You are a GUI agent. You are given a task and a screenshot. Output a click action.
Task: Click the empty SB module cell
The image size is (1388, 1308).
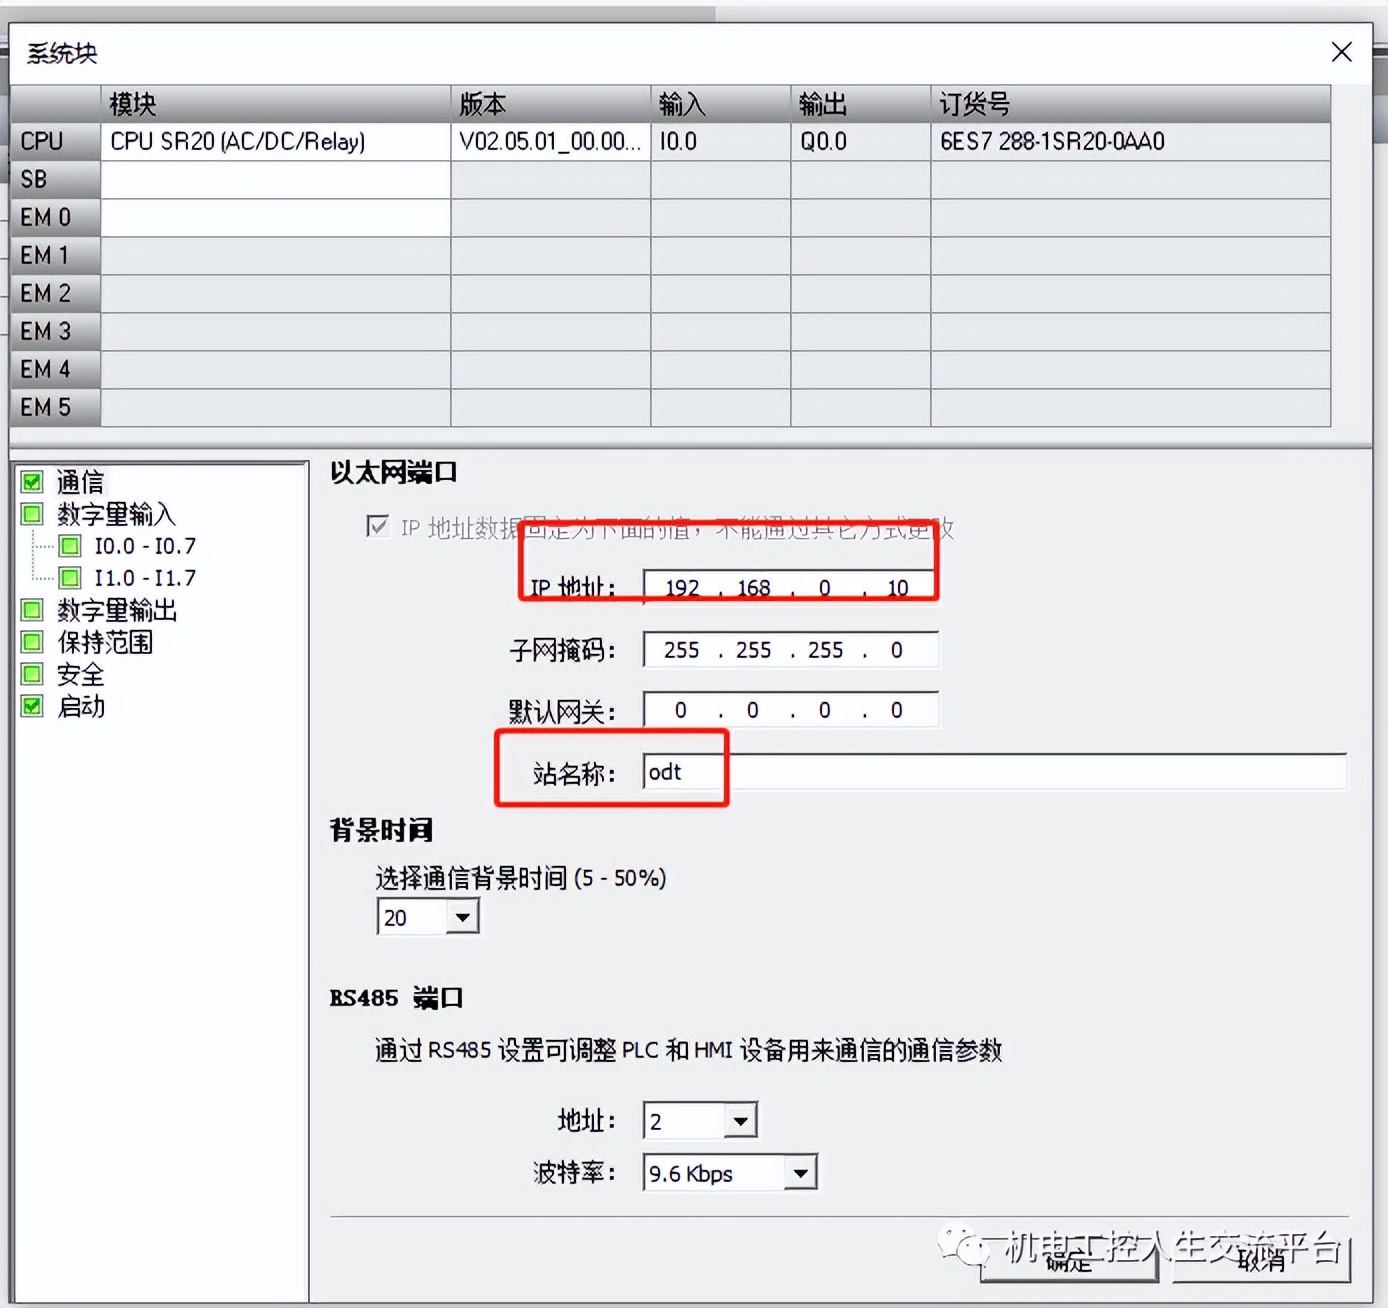pyautogui.click(x=276, y=180)
